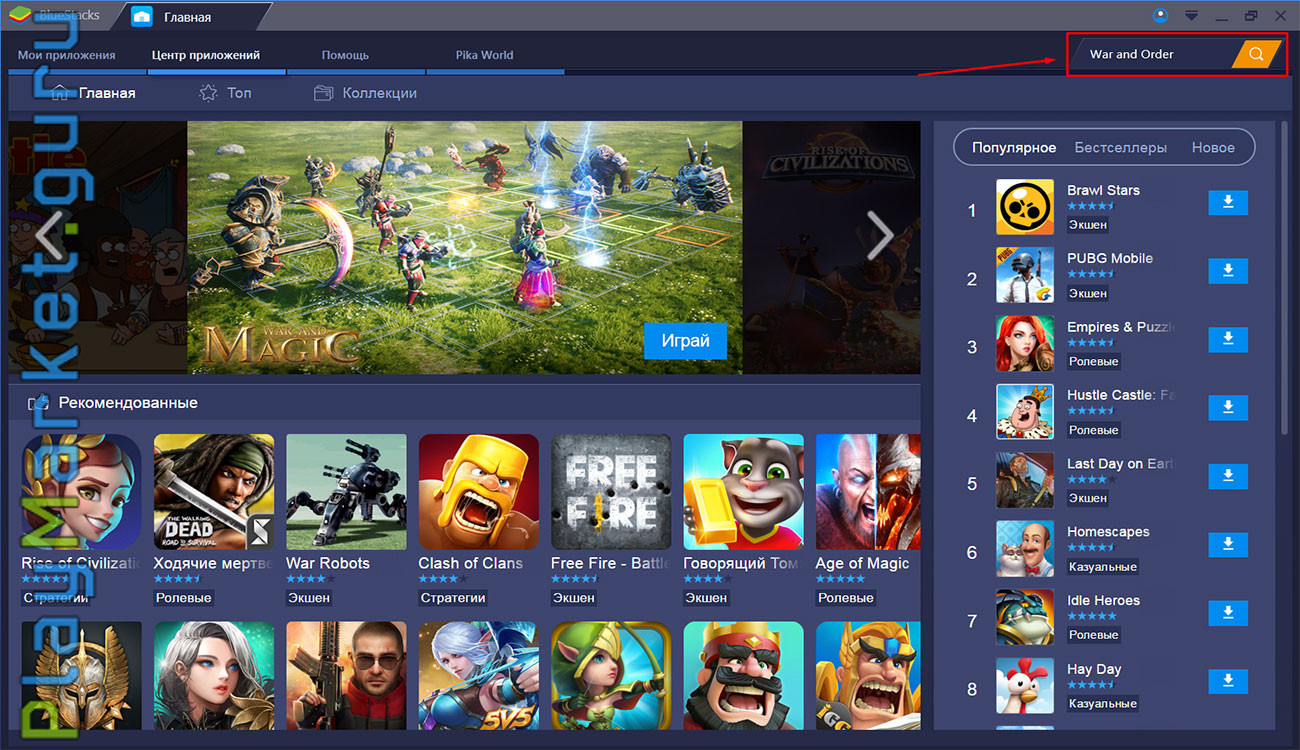The width and height of the screenshot is (1300, 750).
Task: Show the previous banner with left arrow
Action: pyautogui.click(x=49, y=236)
